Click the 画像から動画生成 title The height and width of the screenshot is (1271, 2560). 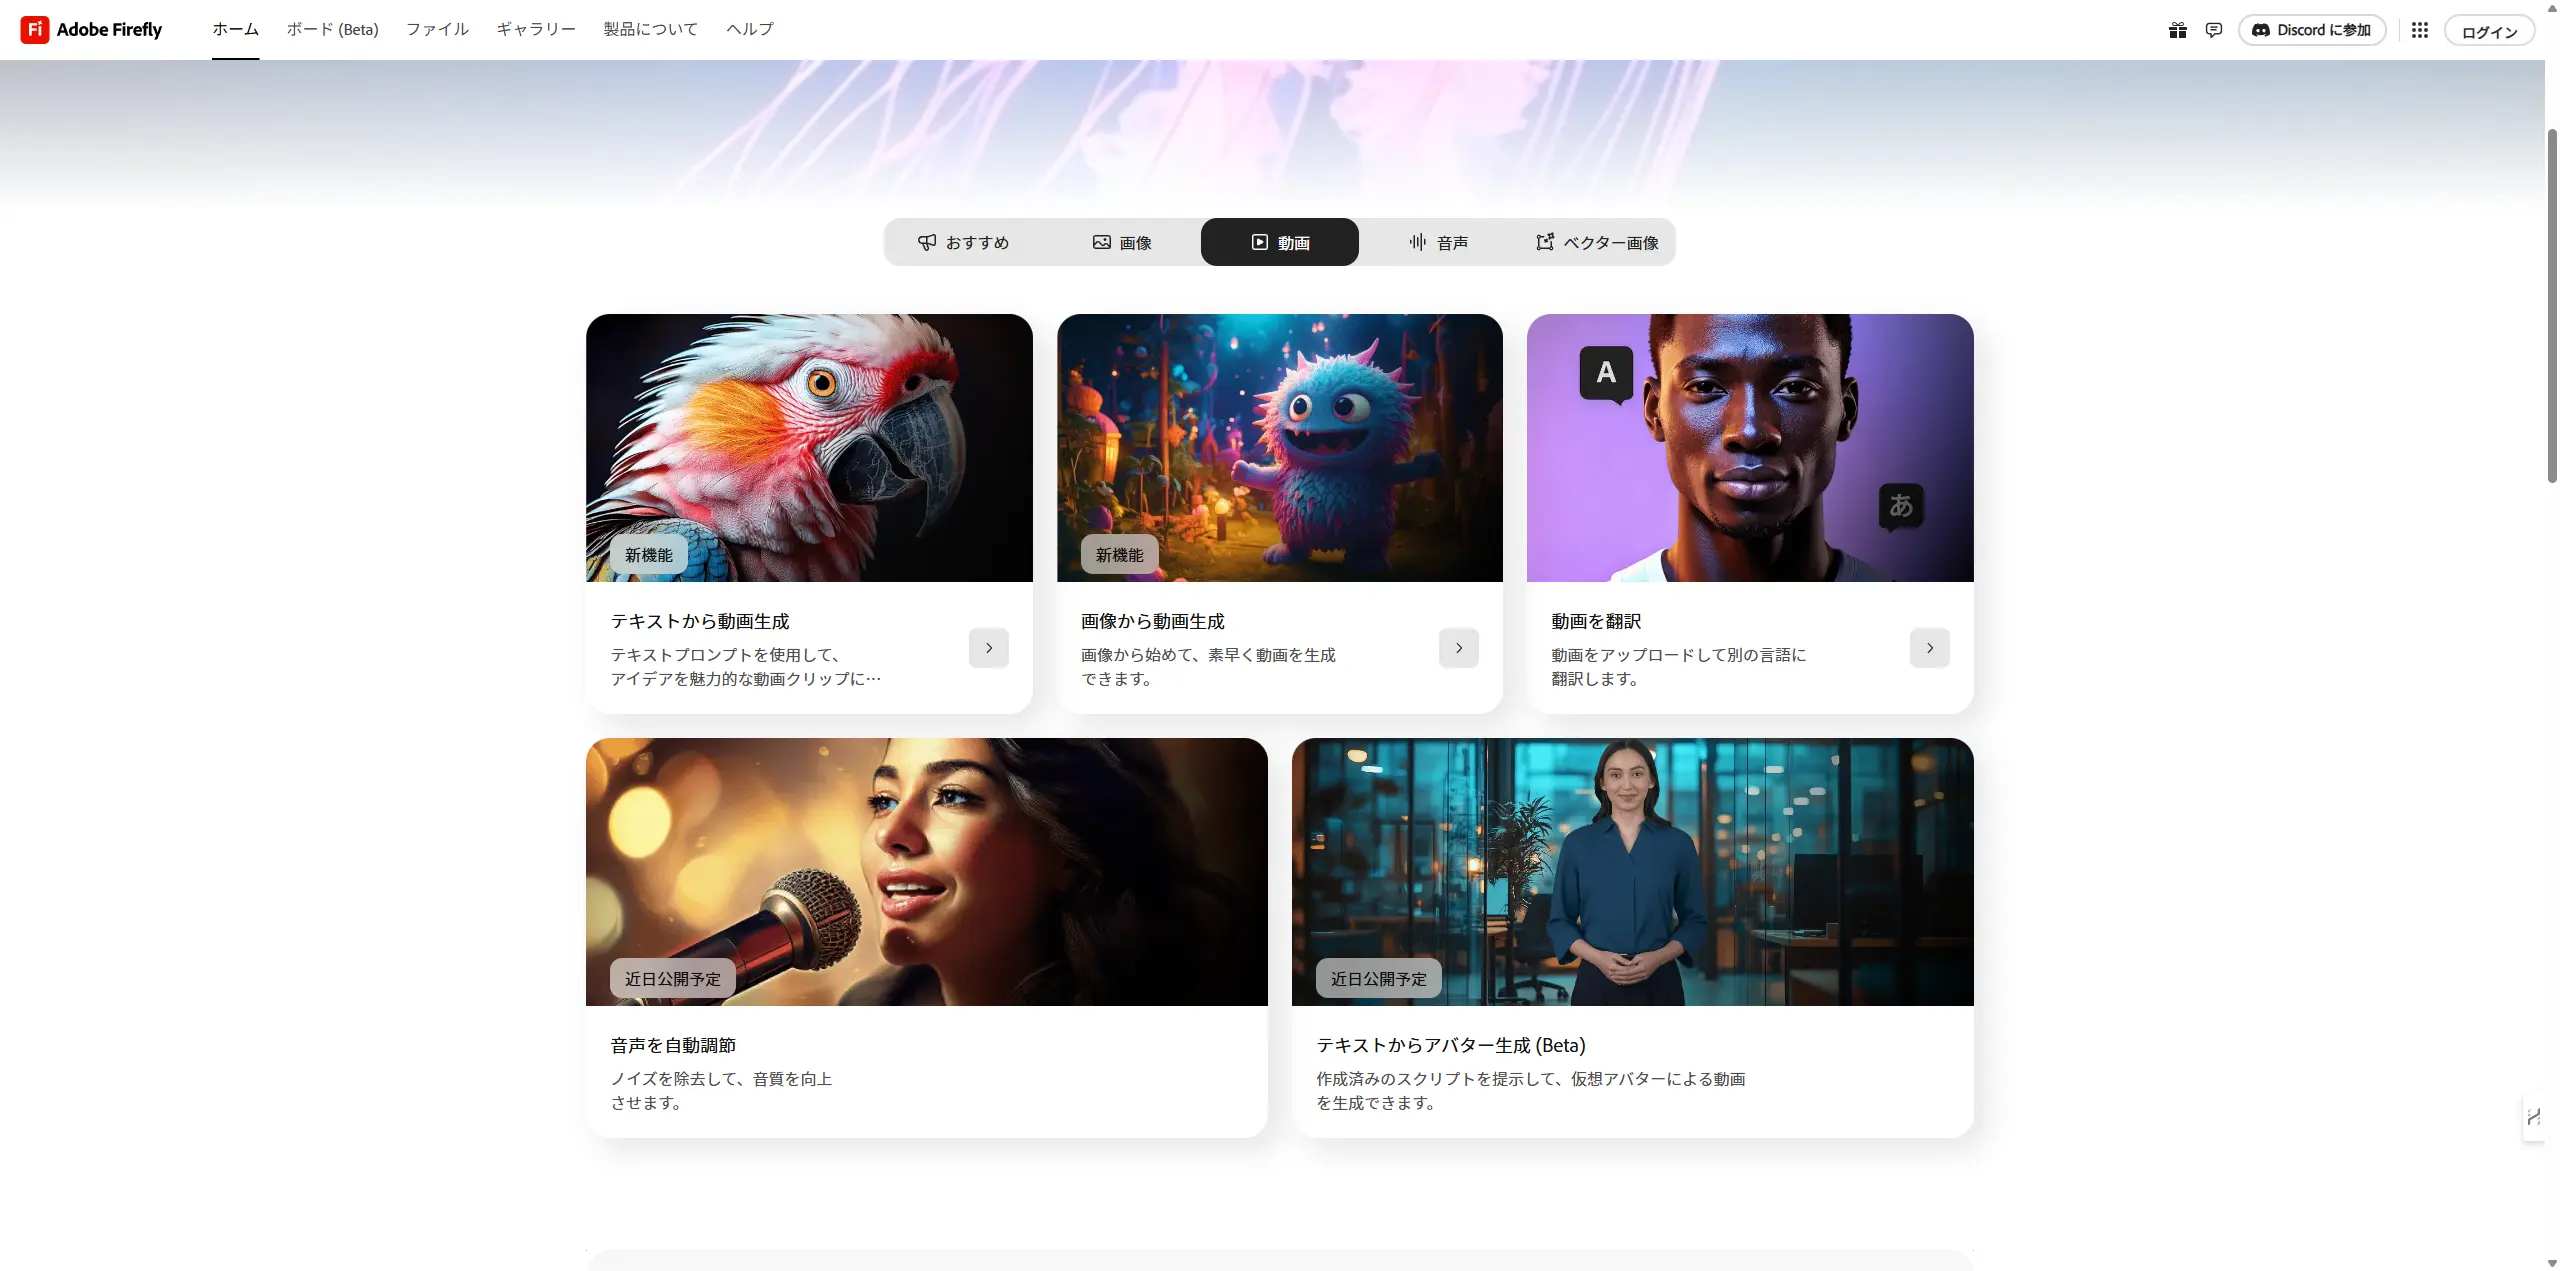pos(1153,621)
